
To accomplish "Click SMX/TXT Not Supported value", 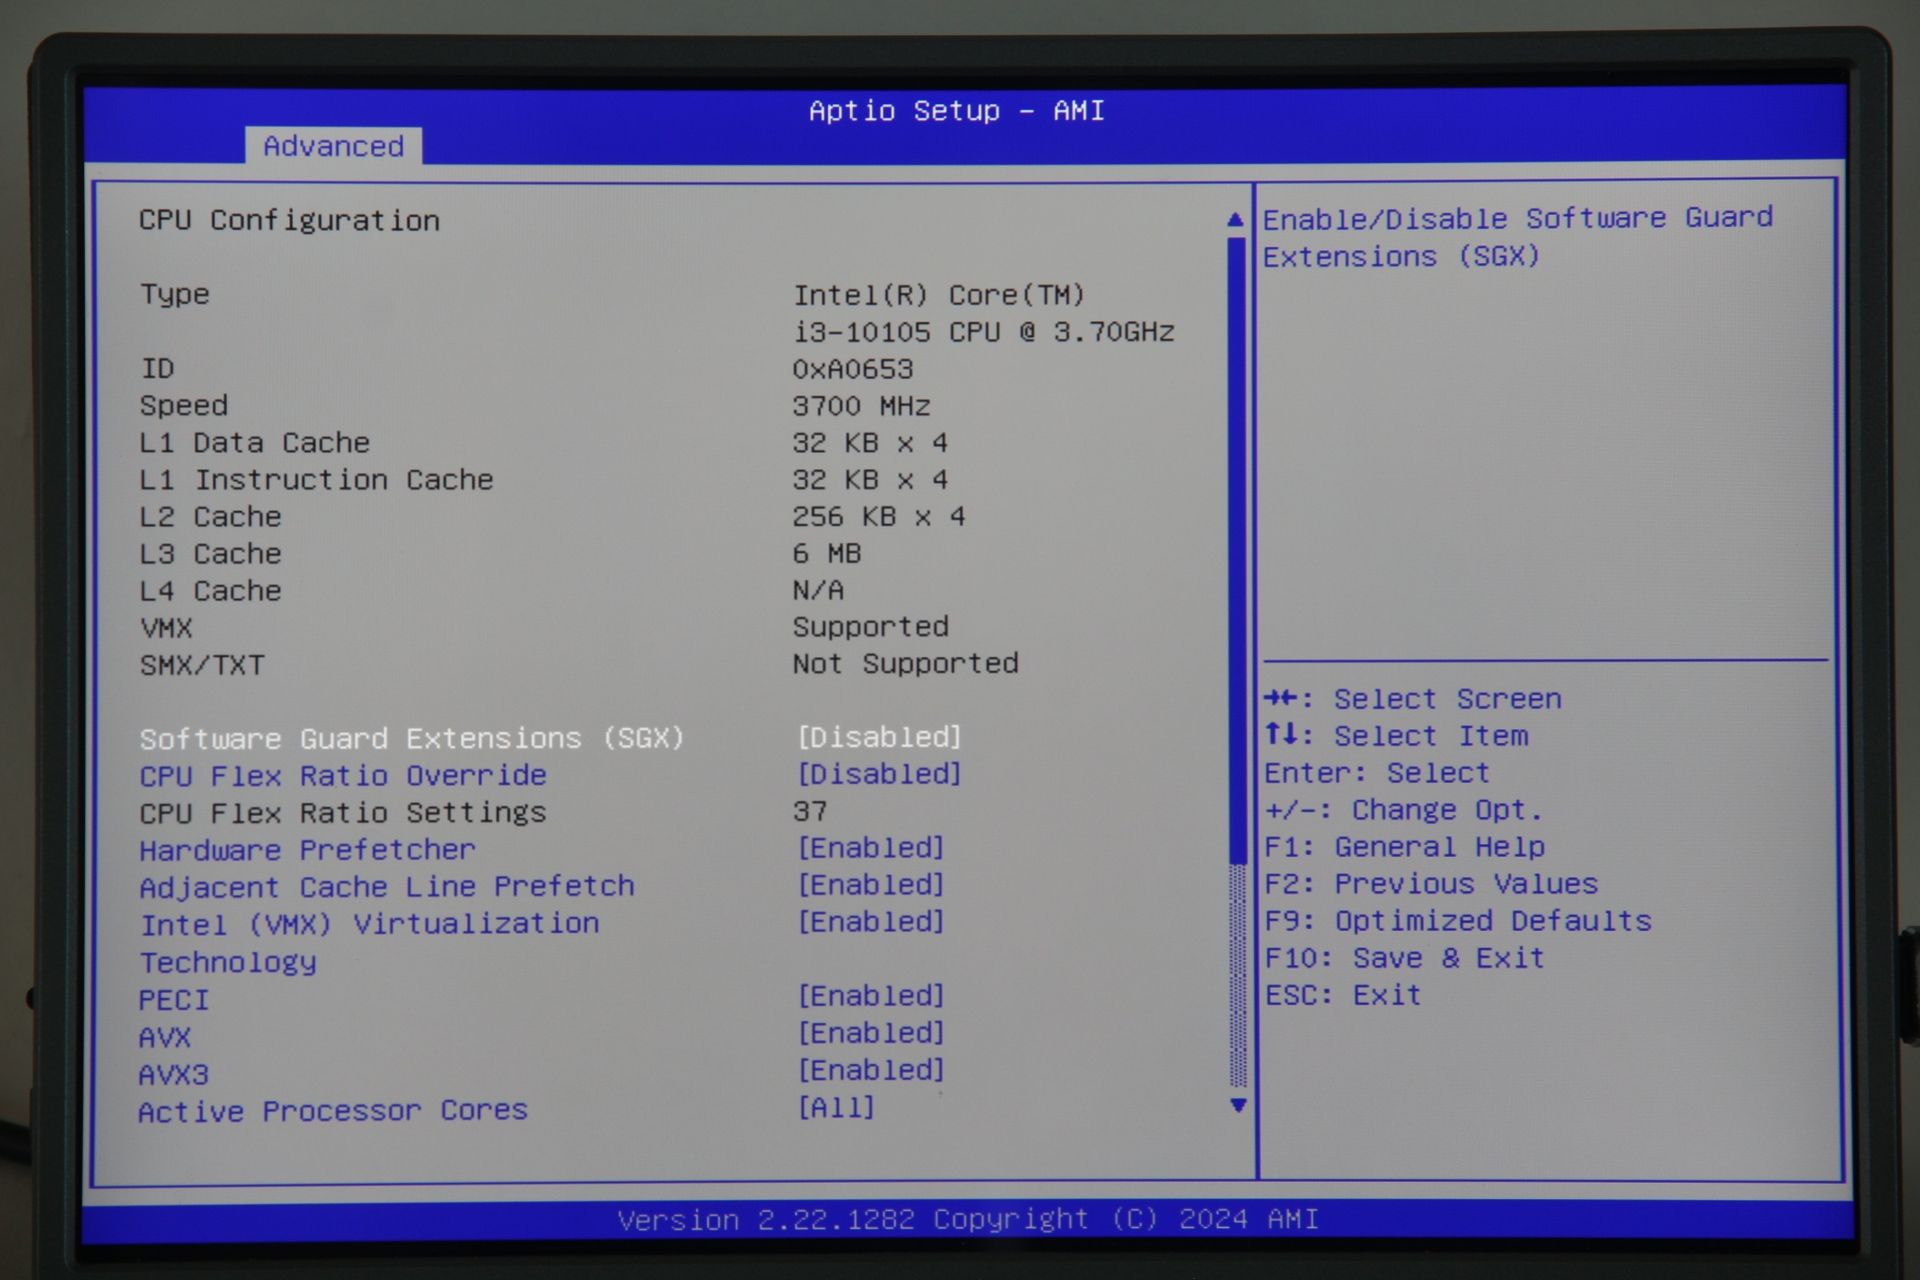I will click(x=905, y=664).
